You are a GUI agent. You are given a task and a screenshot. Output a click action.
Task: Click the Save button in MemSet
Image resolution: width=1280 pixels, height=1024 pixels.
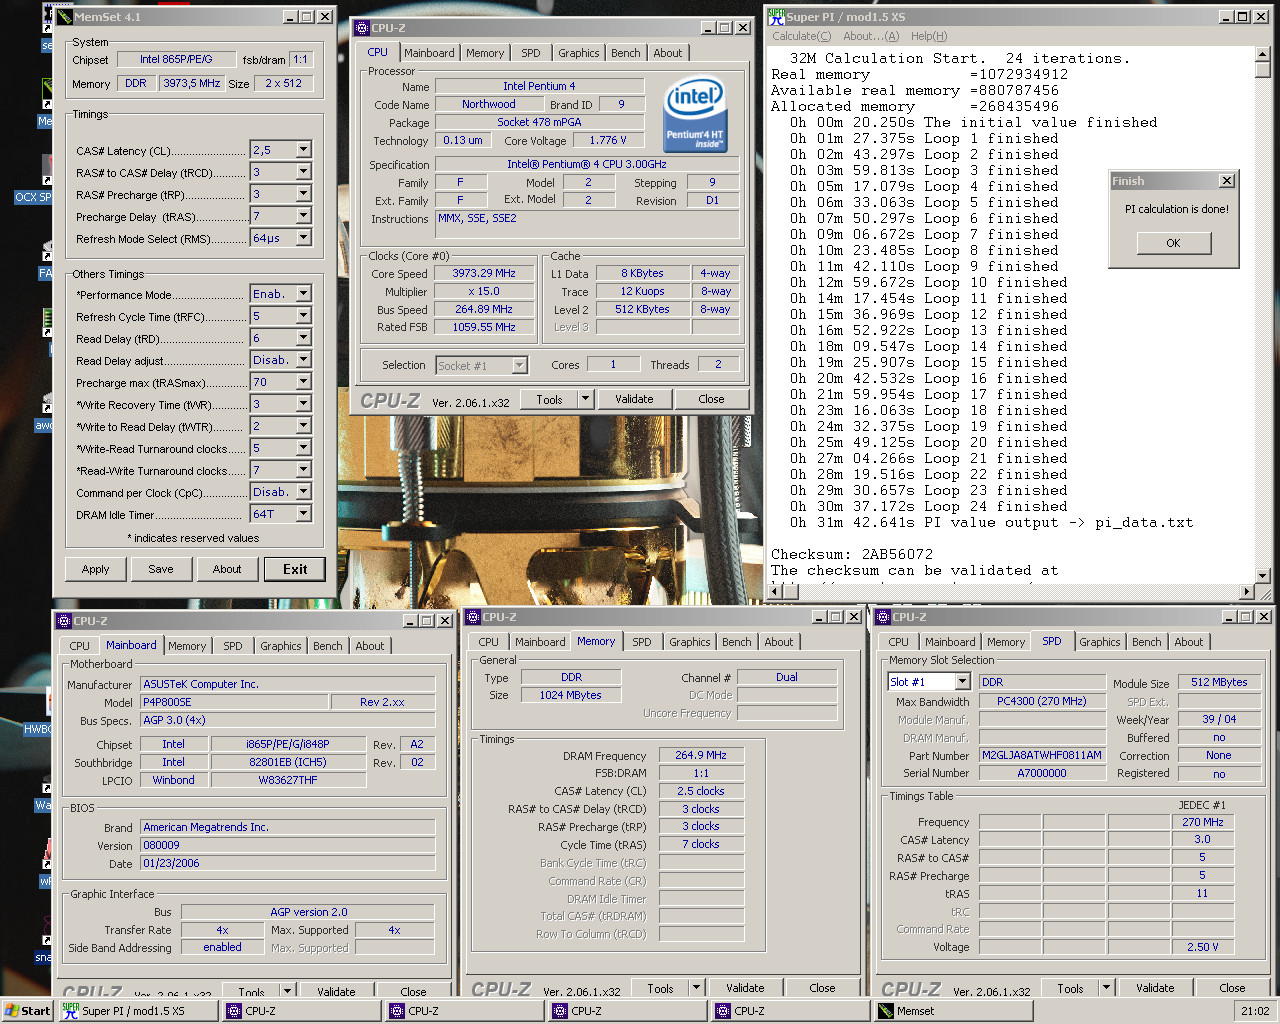161,569
